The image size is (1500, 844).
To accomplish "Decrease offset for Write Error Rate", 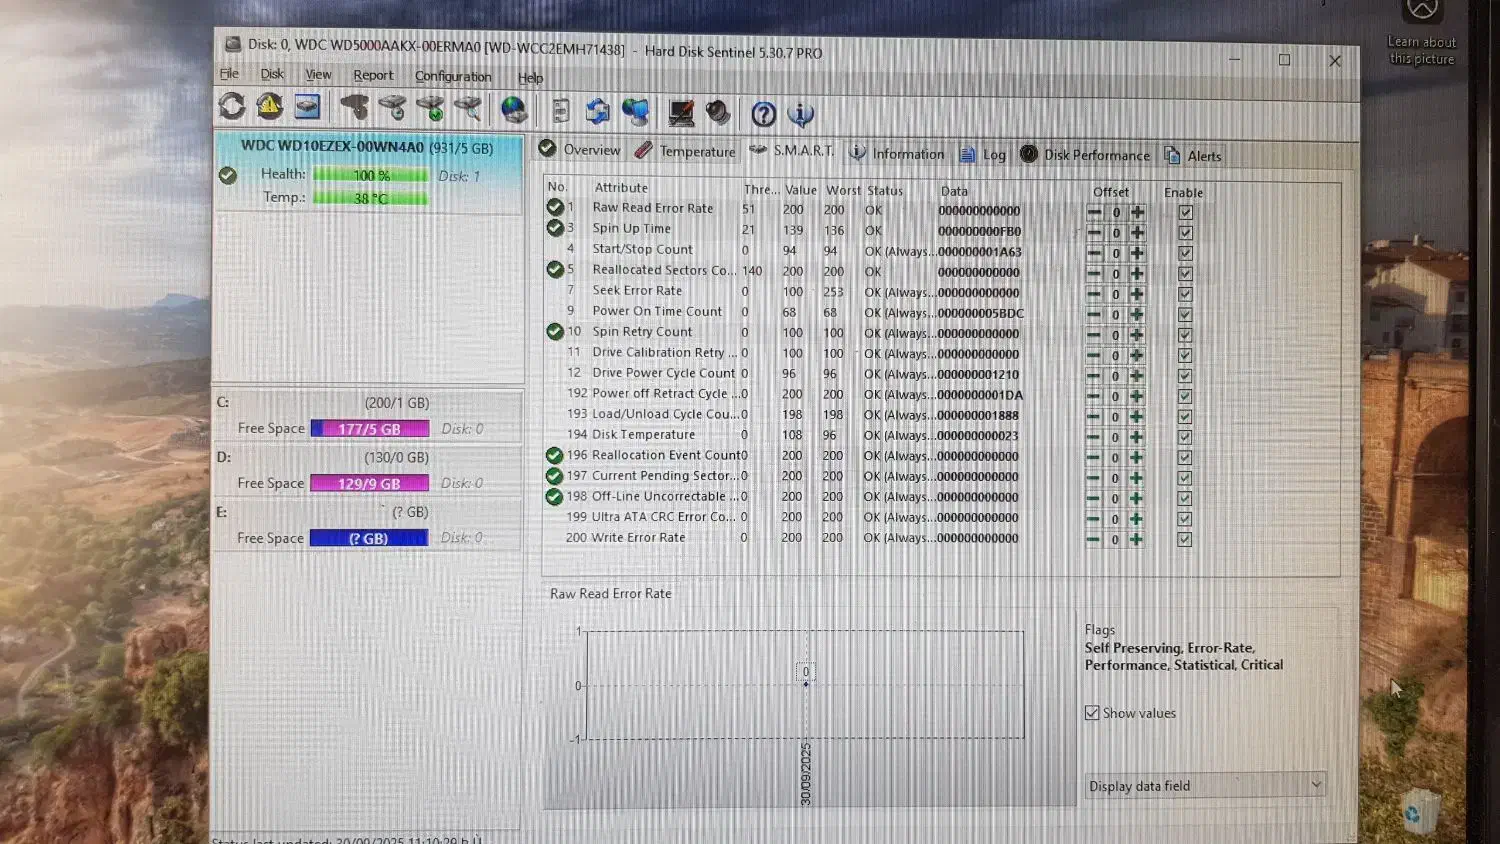I will coord(1094,539).
